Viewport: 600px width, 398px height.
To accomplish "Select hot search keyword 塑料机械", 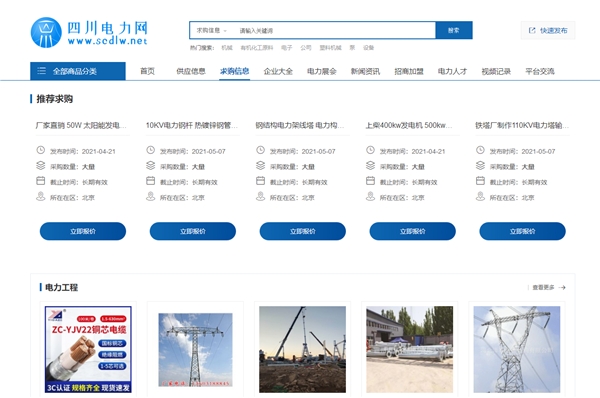I will [x=330, y=48].
